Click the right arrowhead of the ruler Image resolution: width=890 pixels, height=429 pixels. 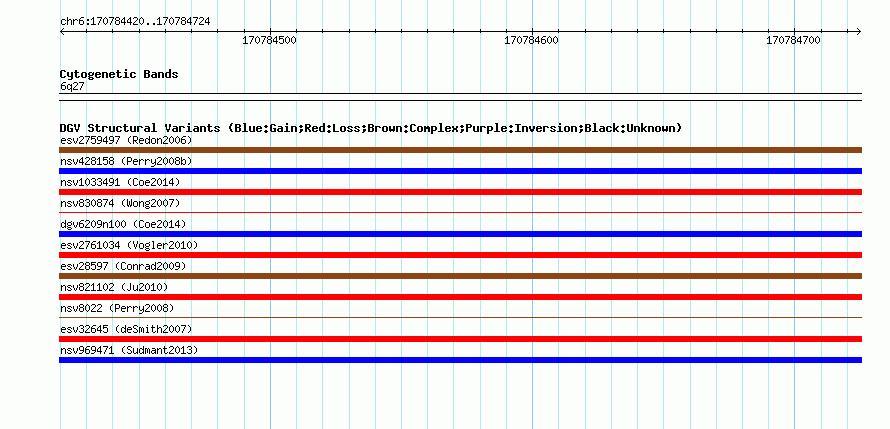pos(858,31)
